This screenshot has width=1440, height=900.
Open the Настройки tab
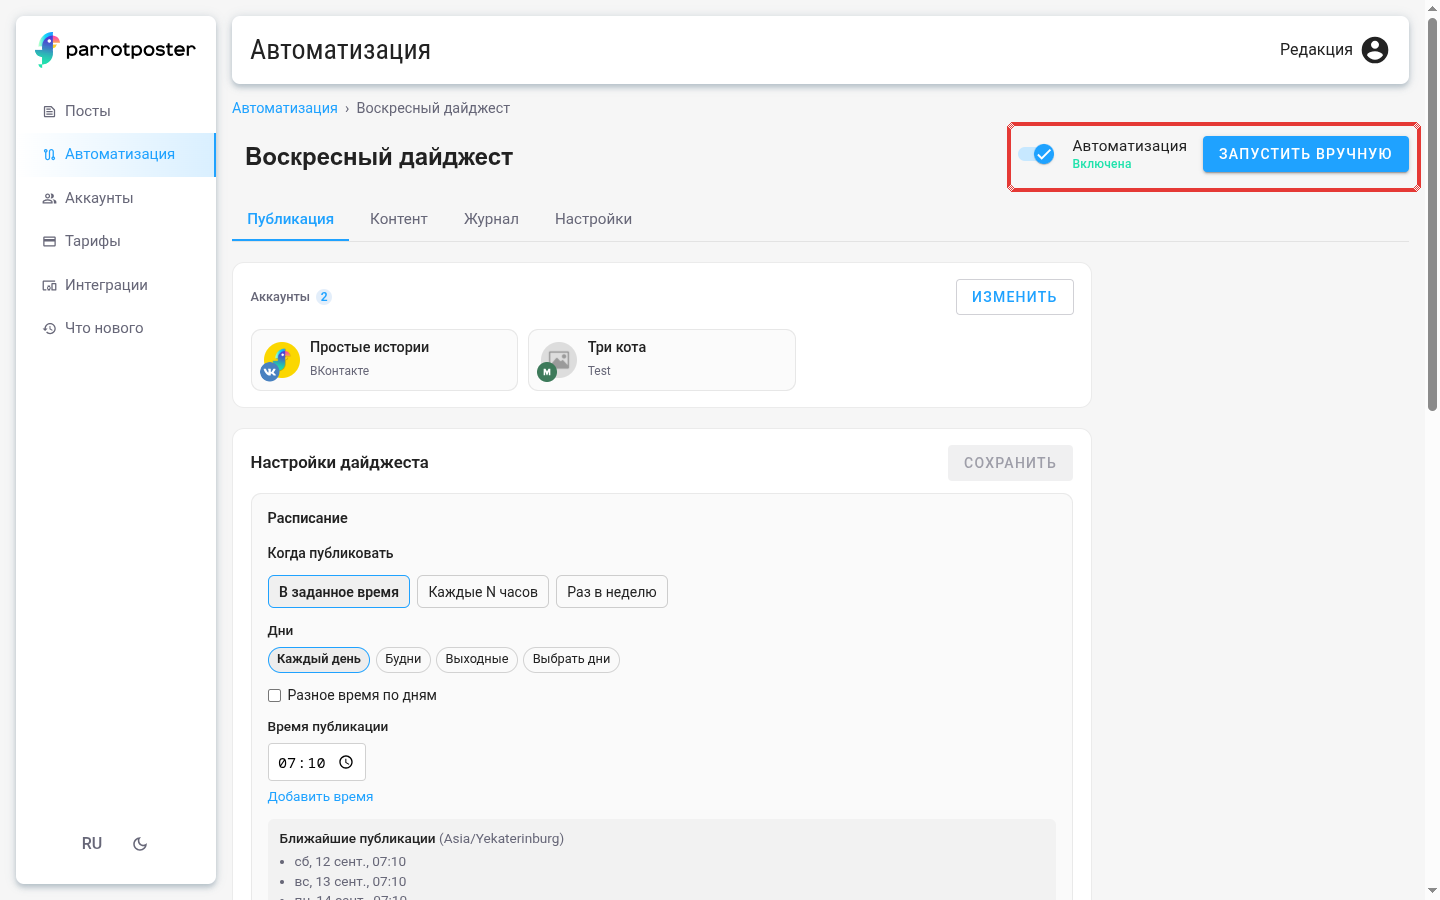(593, 219)
